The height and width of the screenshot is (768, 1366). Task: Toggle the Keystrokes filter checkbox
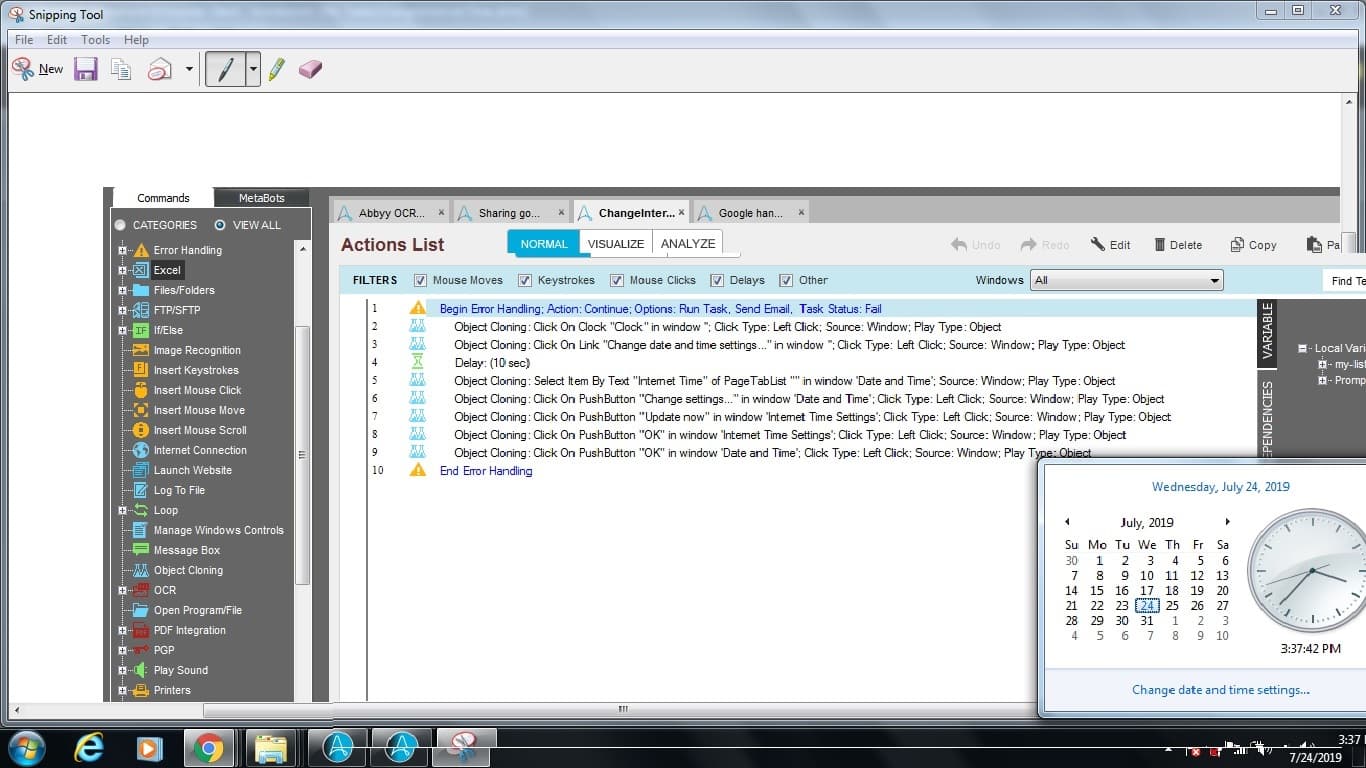525,280
